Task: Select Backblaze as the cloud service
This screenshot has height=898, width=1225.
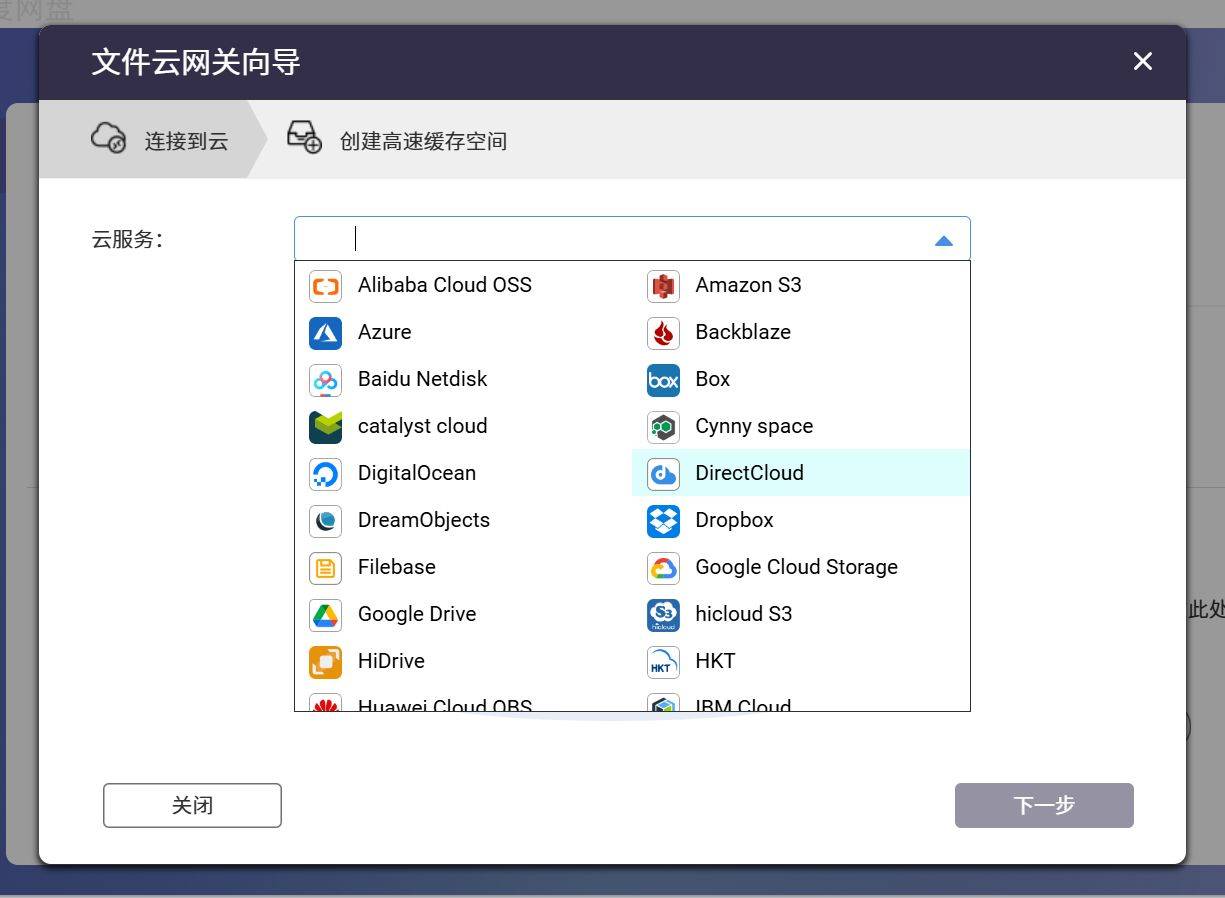Action: pyautogui.click(x=801, y=332)
